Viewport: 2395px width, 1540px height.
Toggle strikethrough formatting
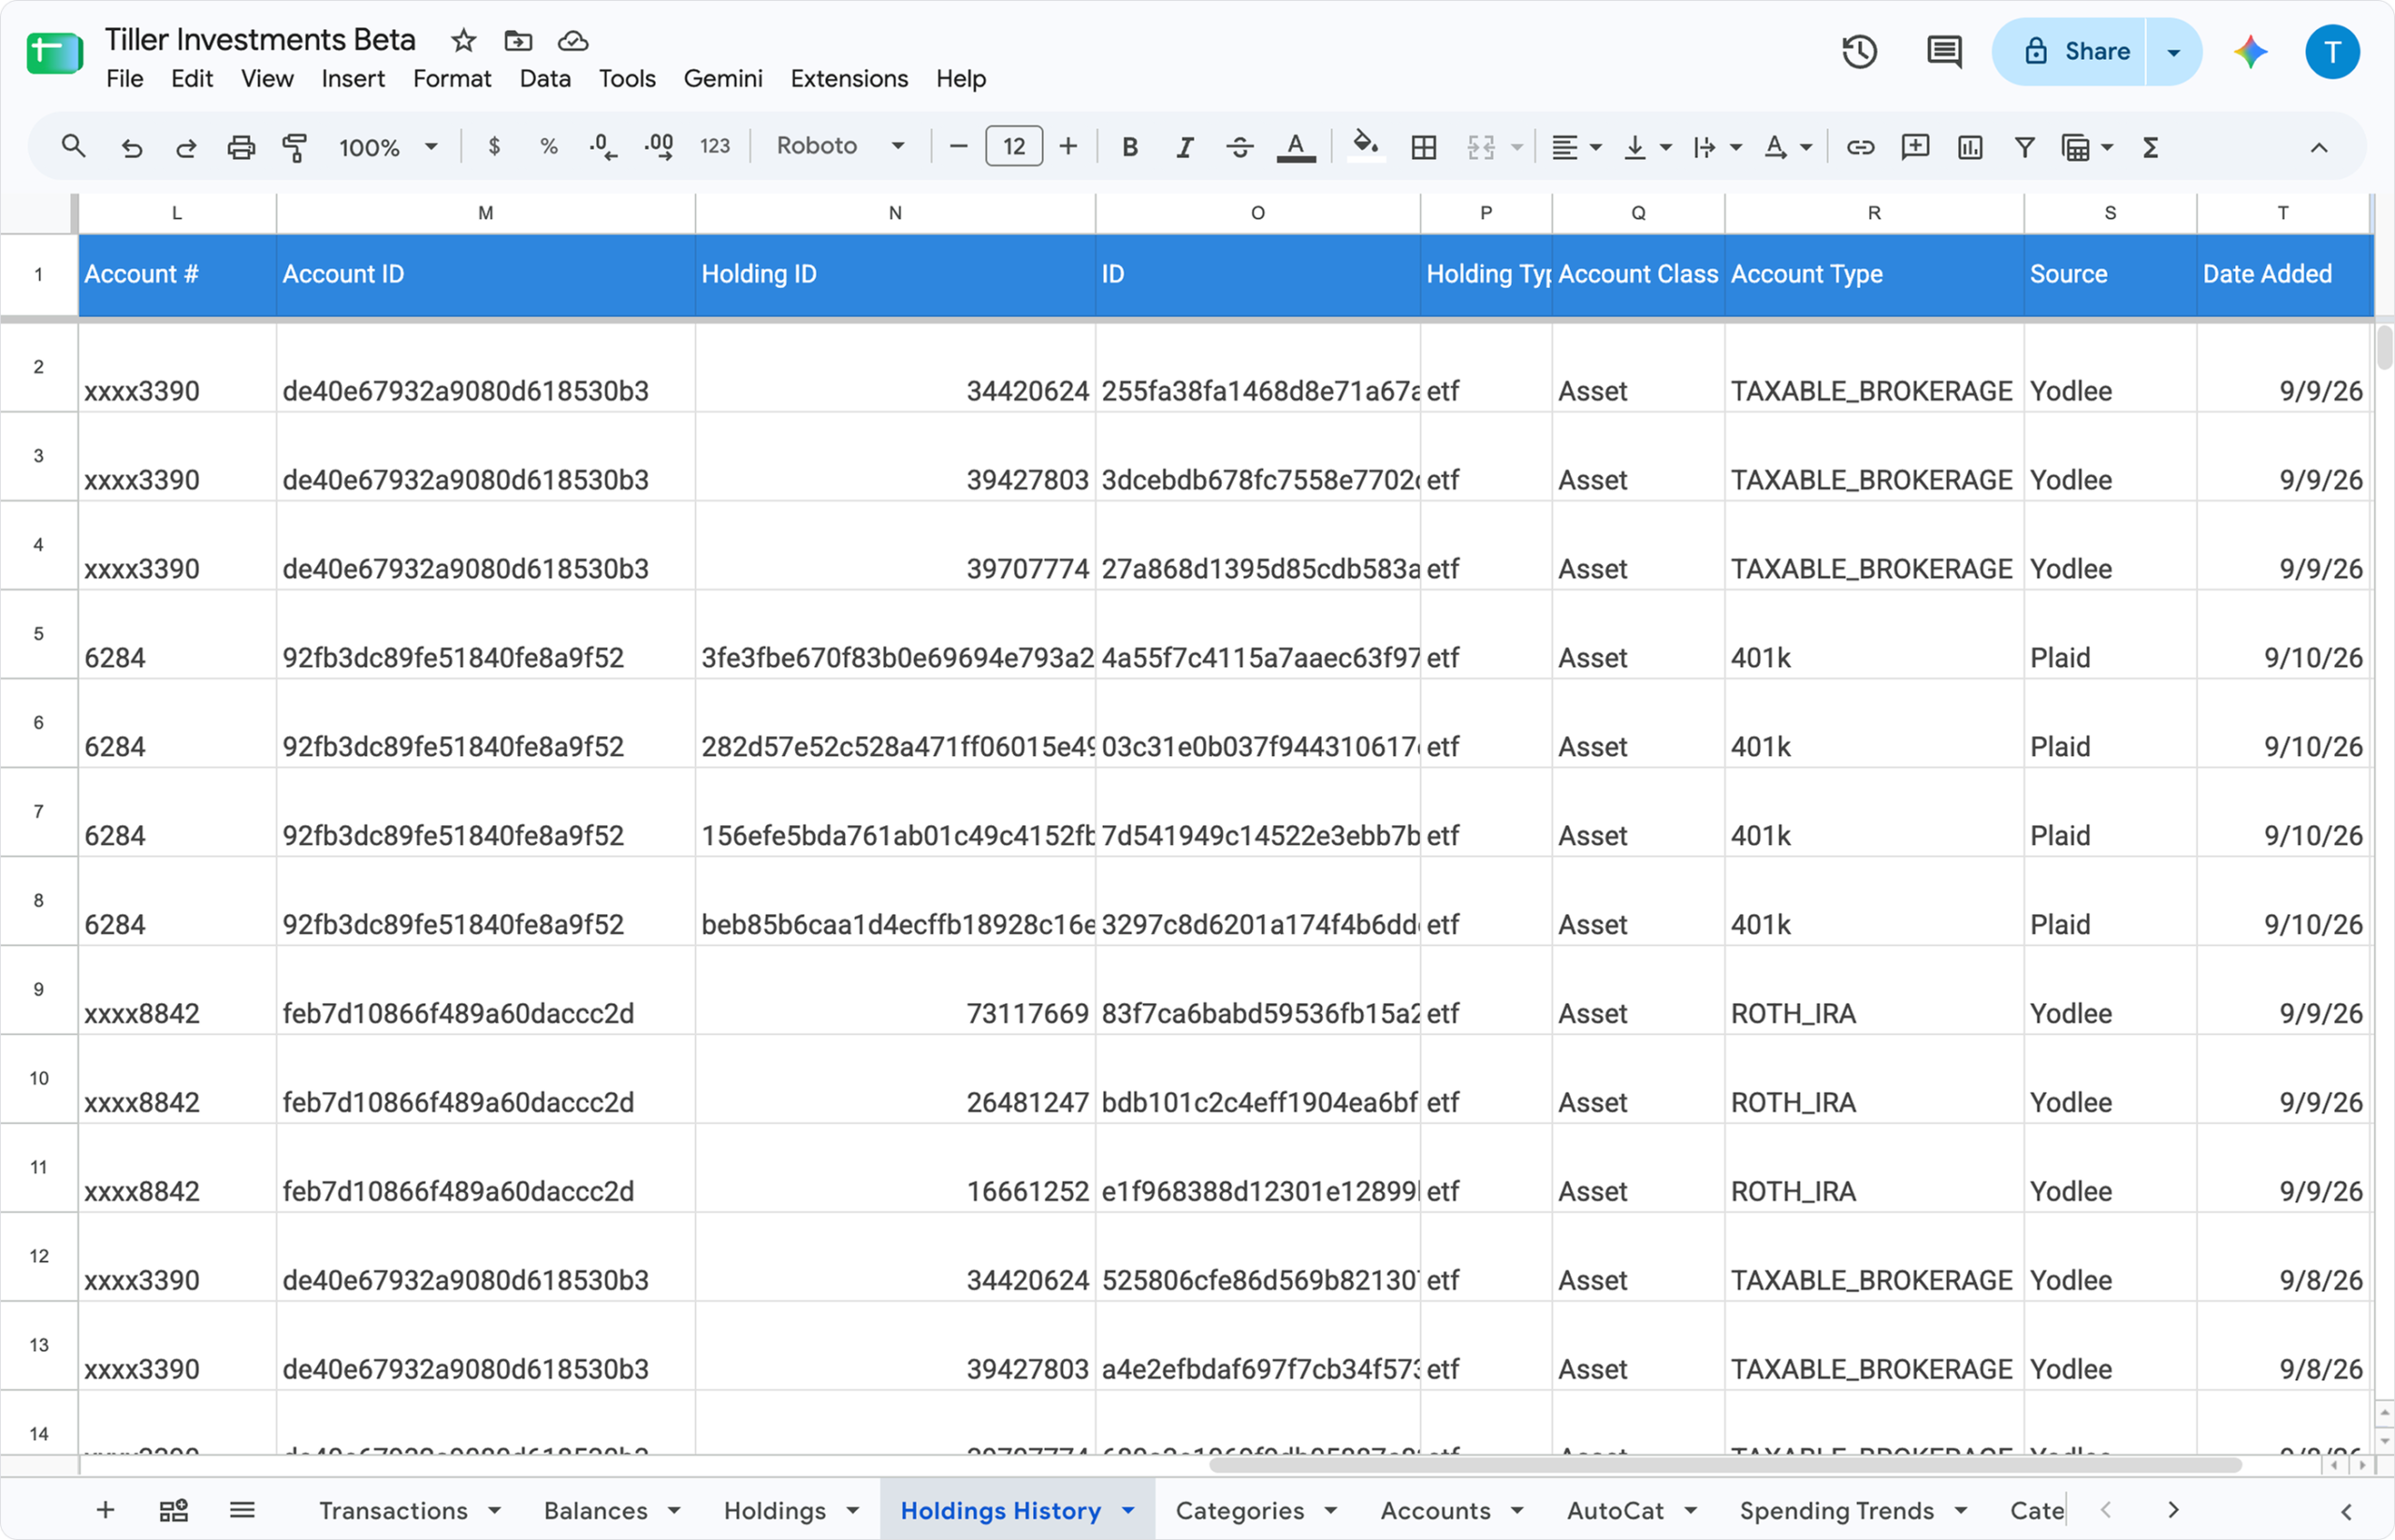(1240, 147)
